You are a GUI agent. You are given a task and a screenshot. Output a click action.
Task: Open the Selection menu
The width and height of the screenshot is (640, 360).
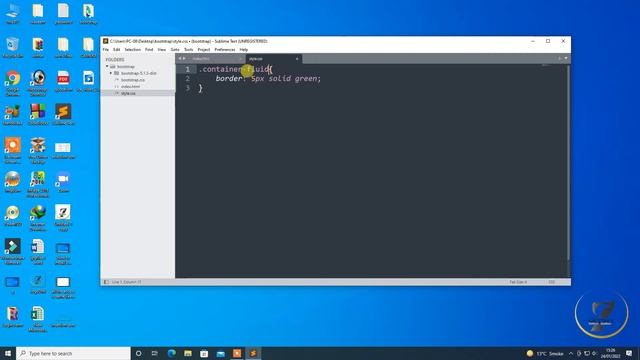coord(132,49)
